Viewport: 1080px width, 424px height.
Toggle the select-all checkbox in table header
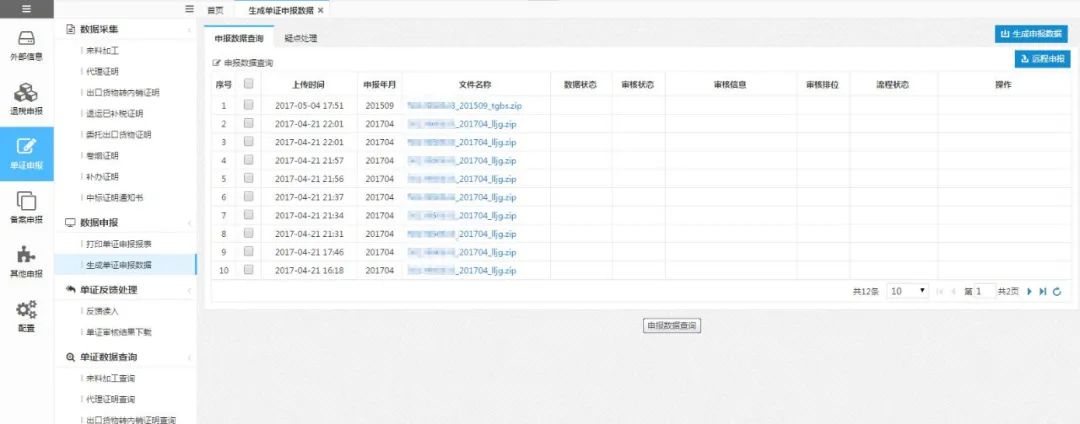point(249,84)
